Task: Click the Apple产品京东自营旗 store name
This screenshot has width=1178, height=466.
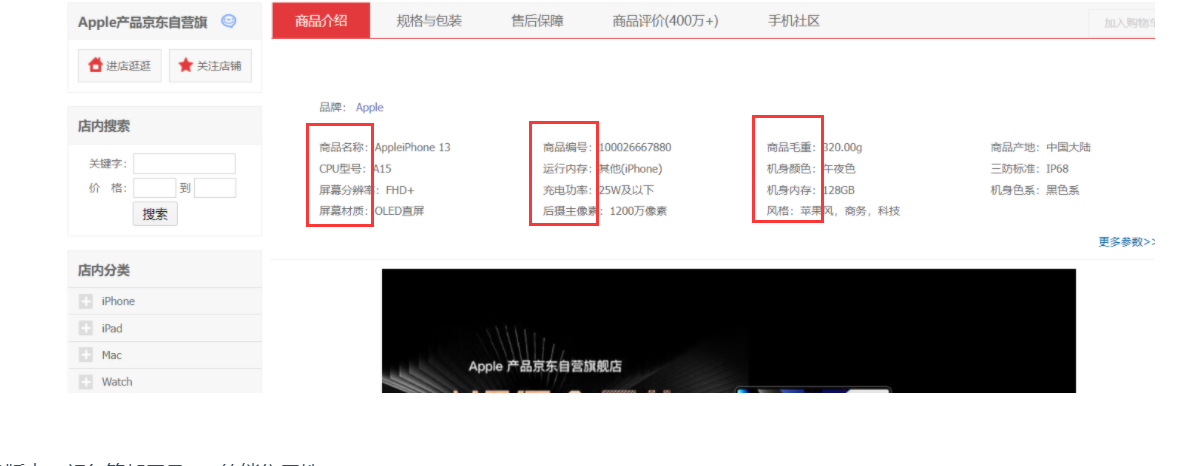Action: (143, 22)
